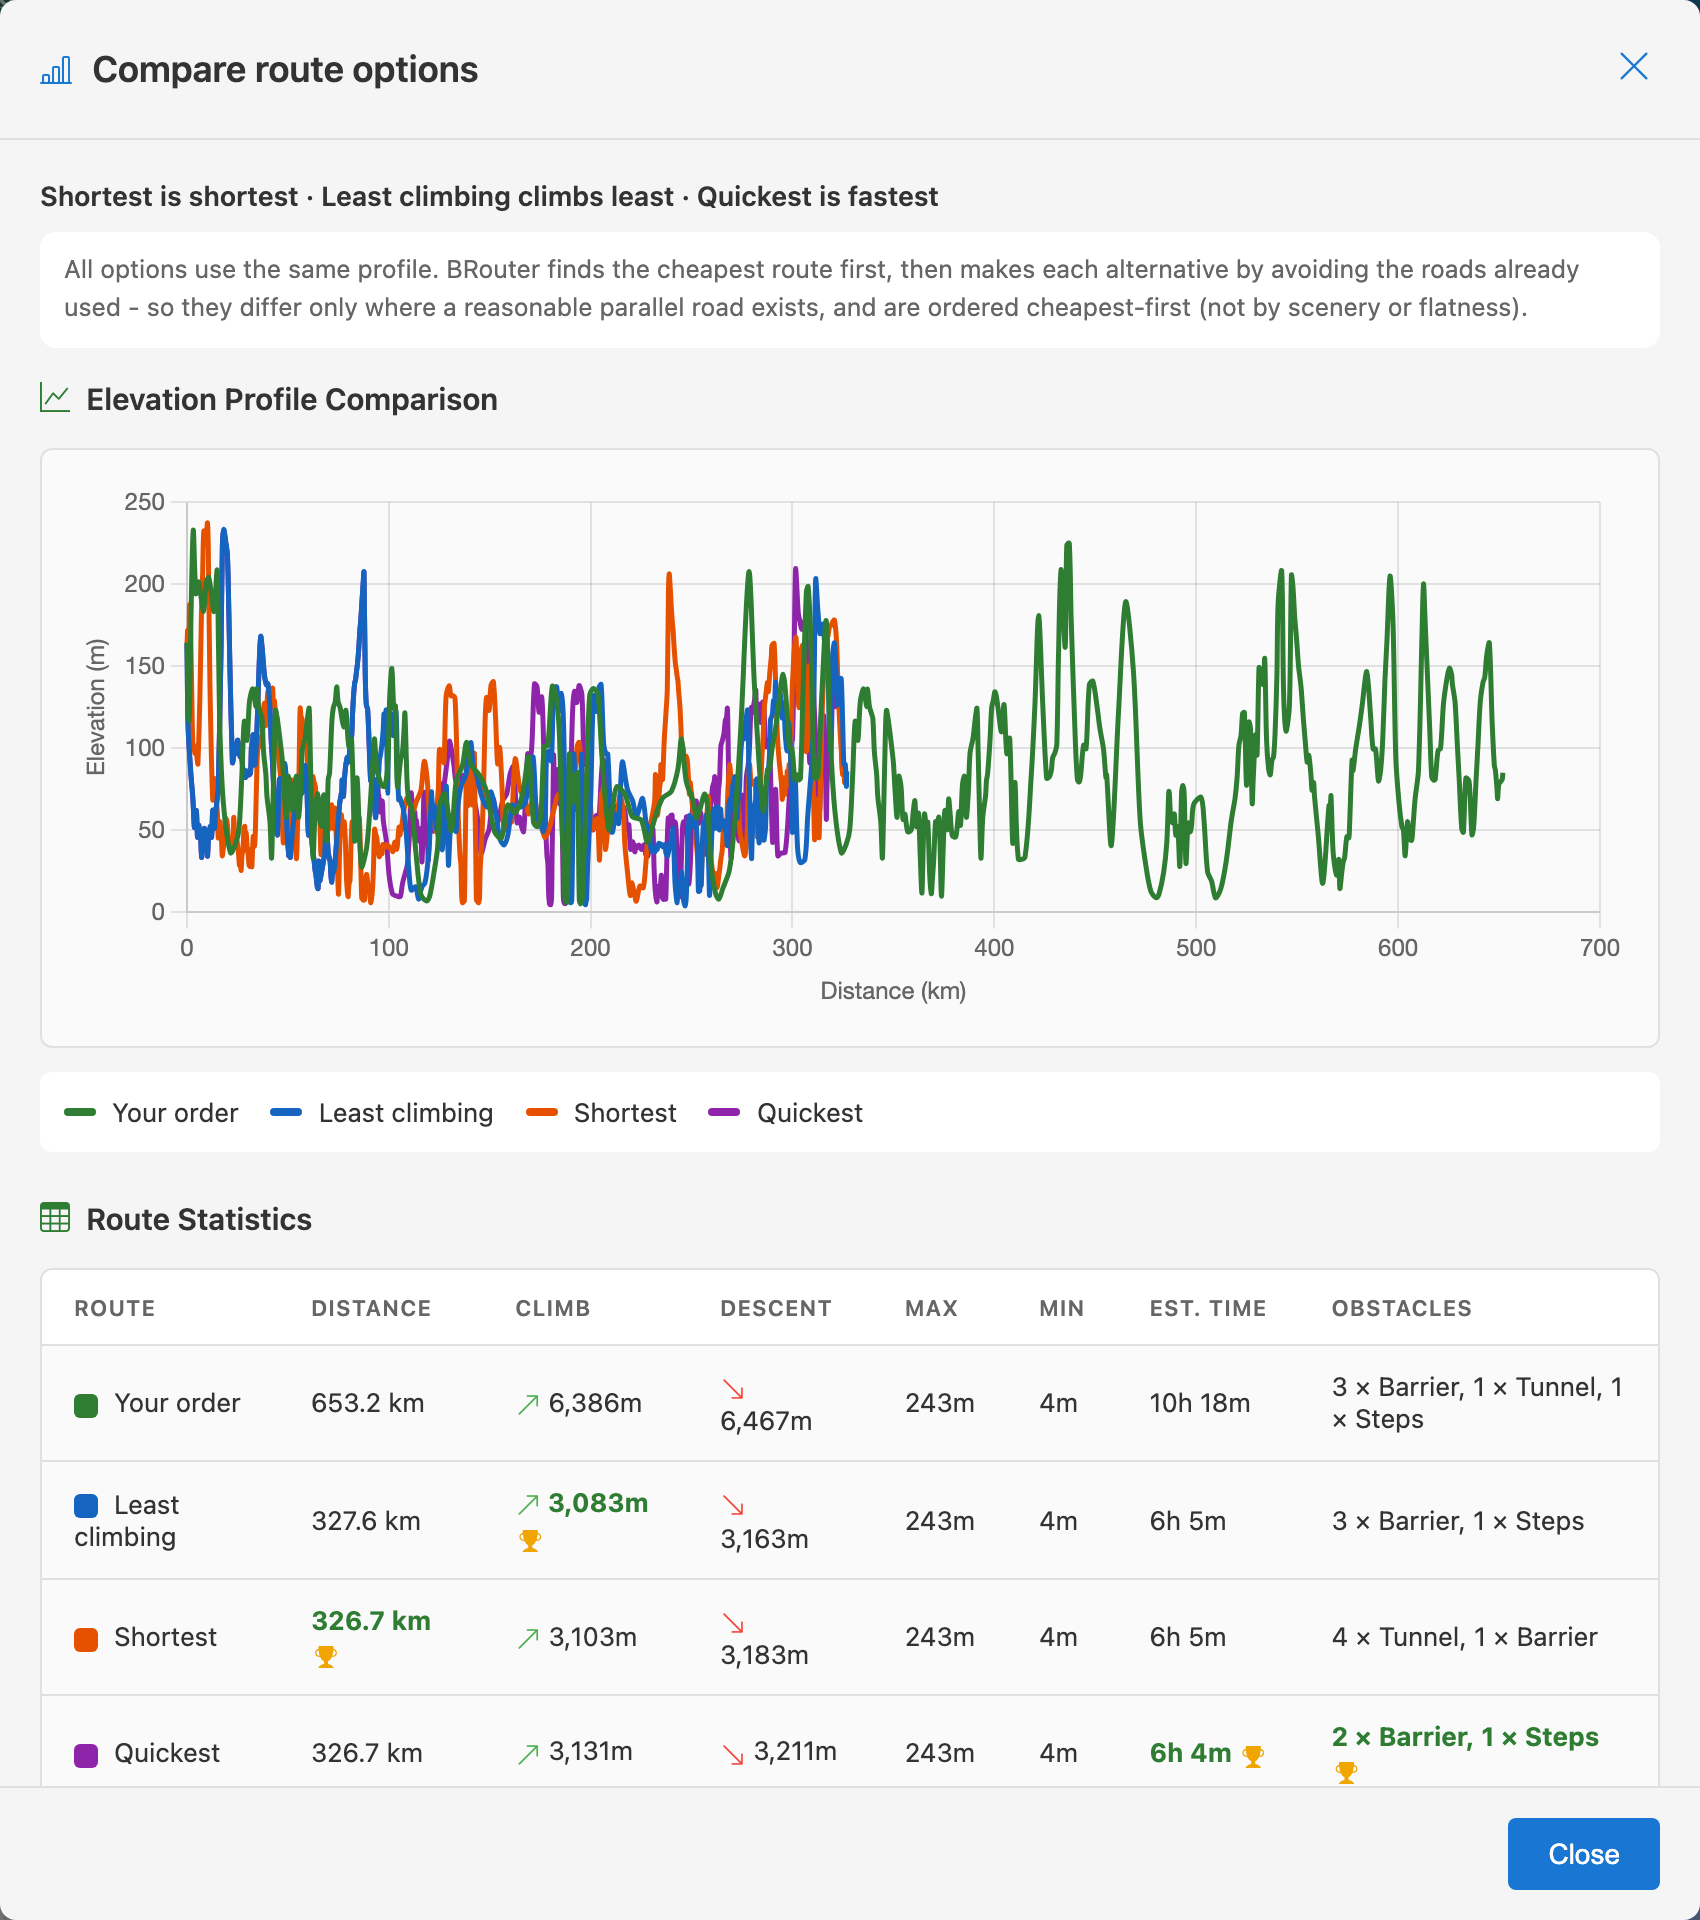Click the 243m max value in the Your order row
This screenshot has width=1700, height=1920.
pos(940,1403)
